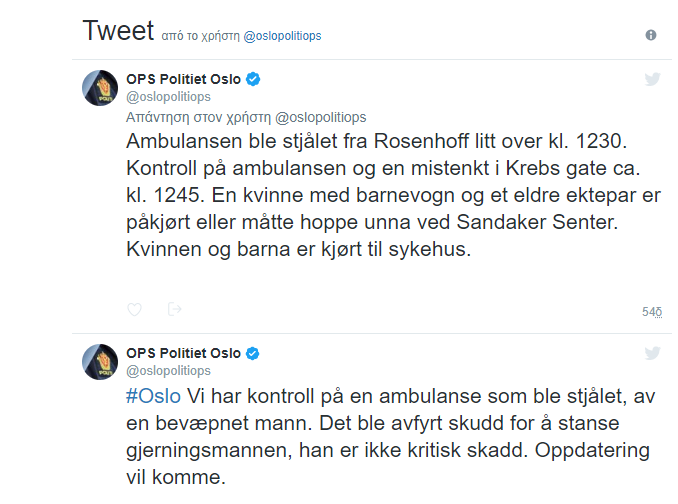Open the #Oslo hashtag link
Viewport: 678px width, 504px height.
pos(153,397)
